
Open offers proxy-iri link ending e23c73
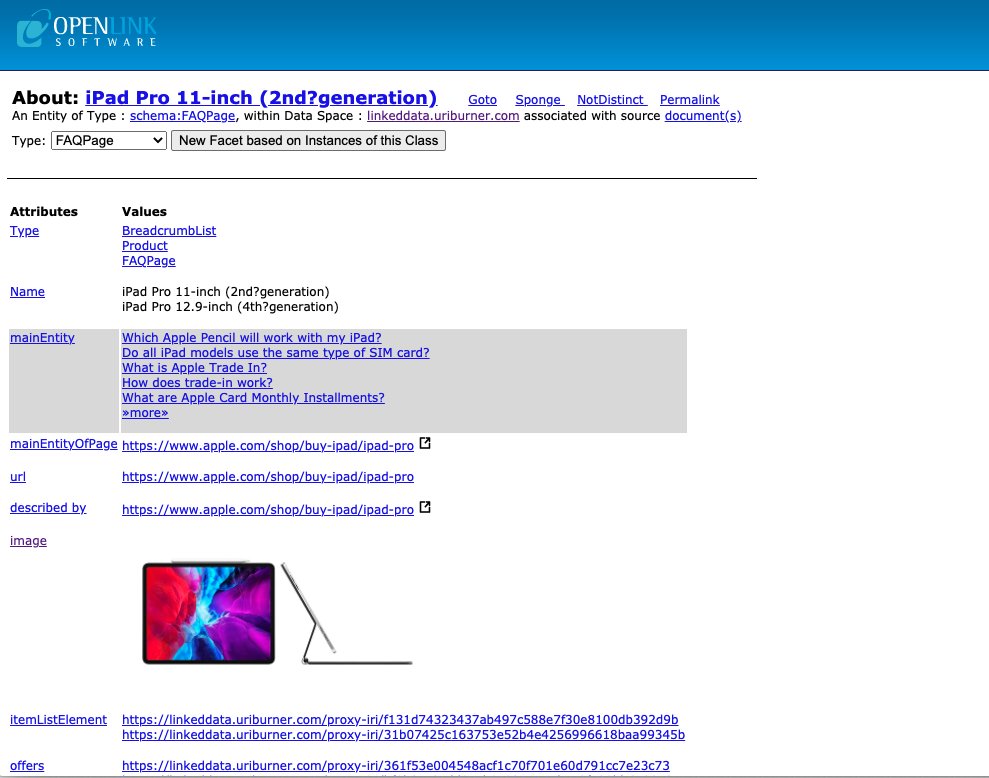pyautogui.click(x=395, y=765)
